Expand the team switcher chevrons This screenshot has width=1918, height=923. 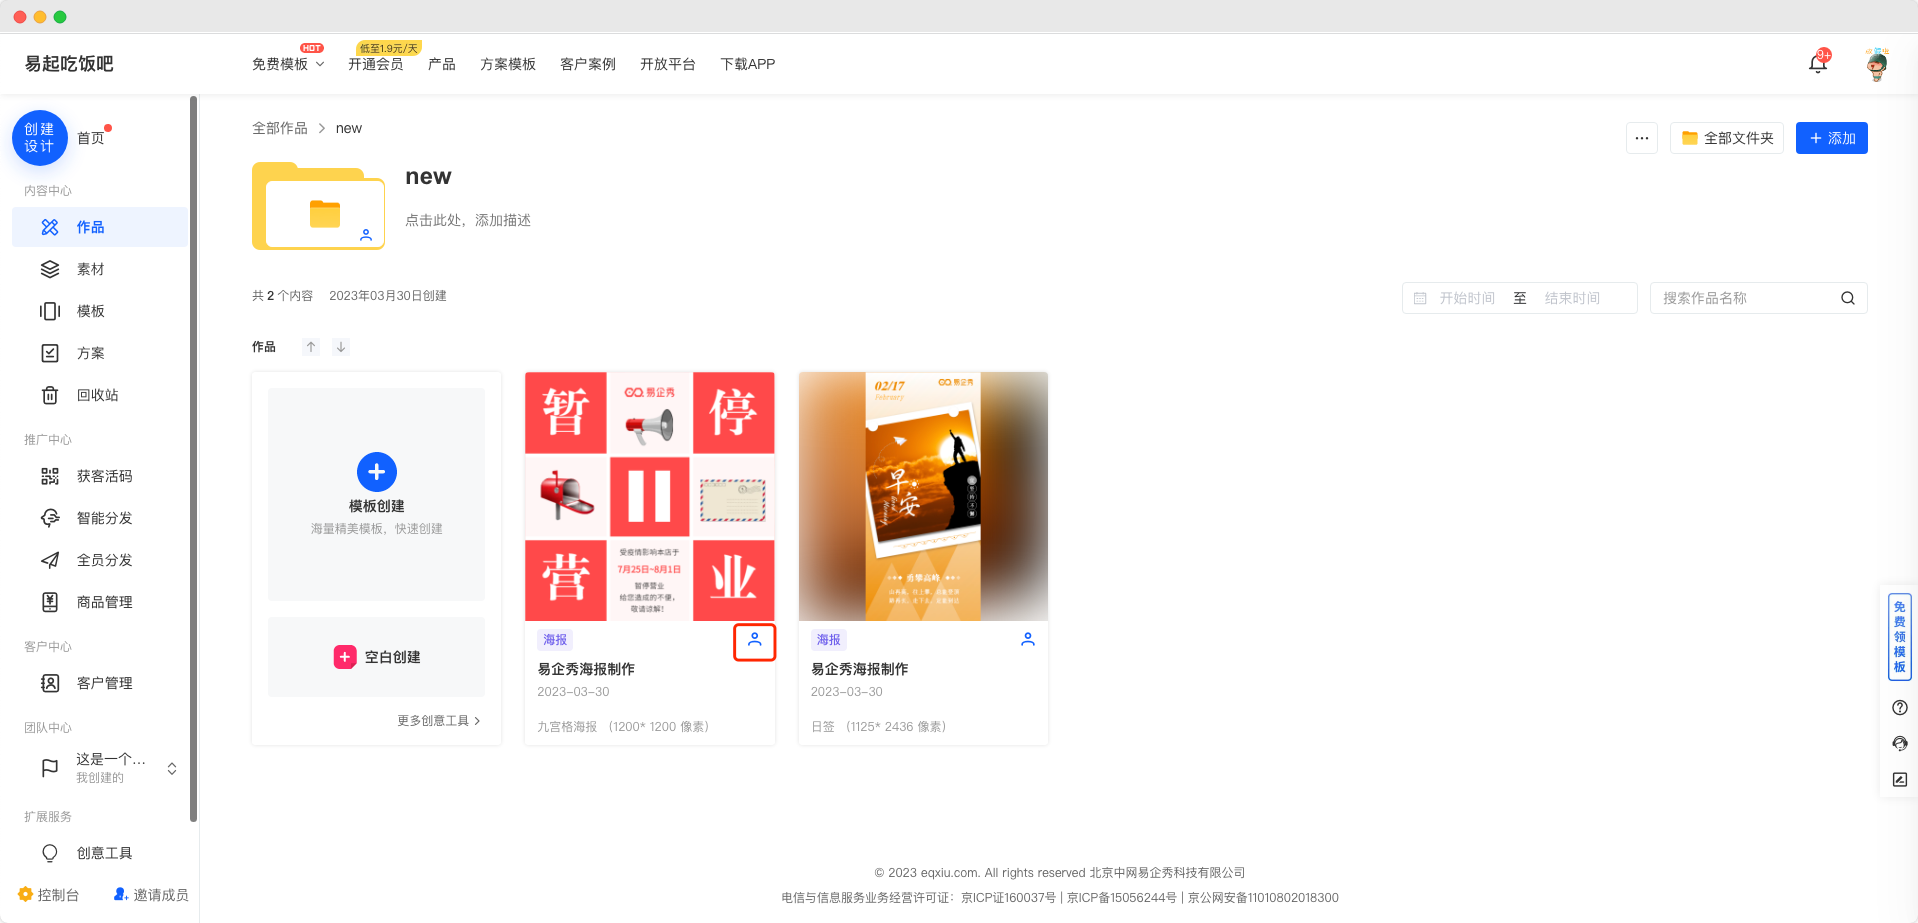click(172, 768)
